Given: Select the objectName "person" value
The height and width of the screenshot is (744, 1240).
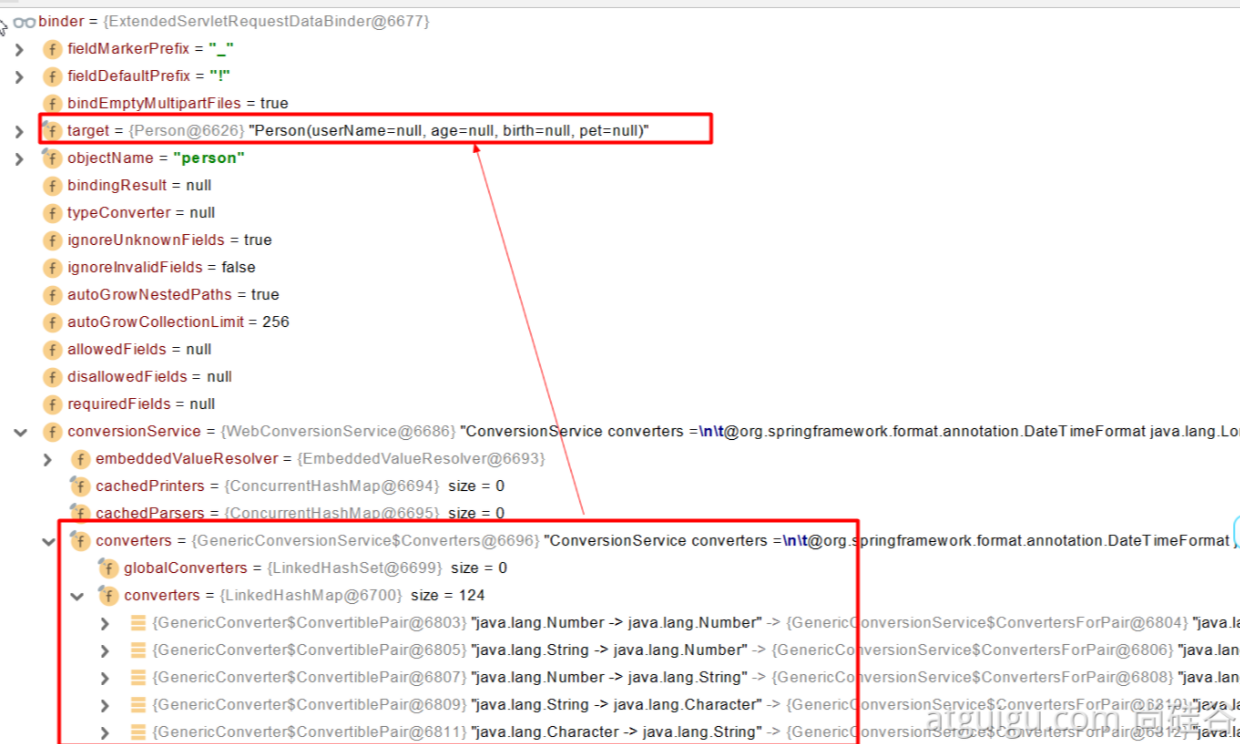Looking at the screenshot, I should pyautogui.click(x=209, y=158).
